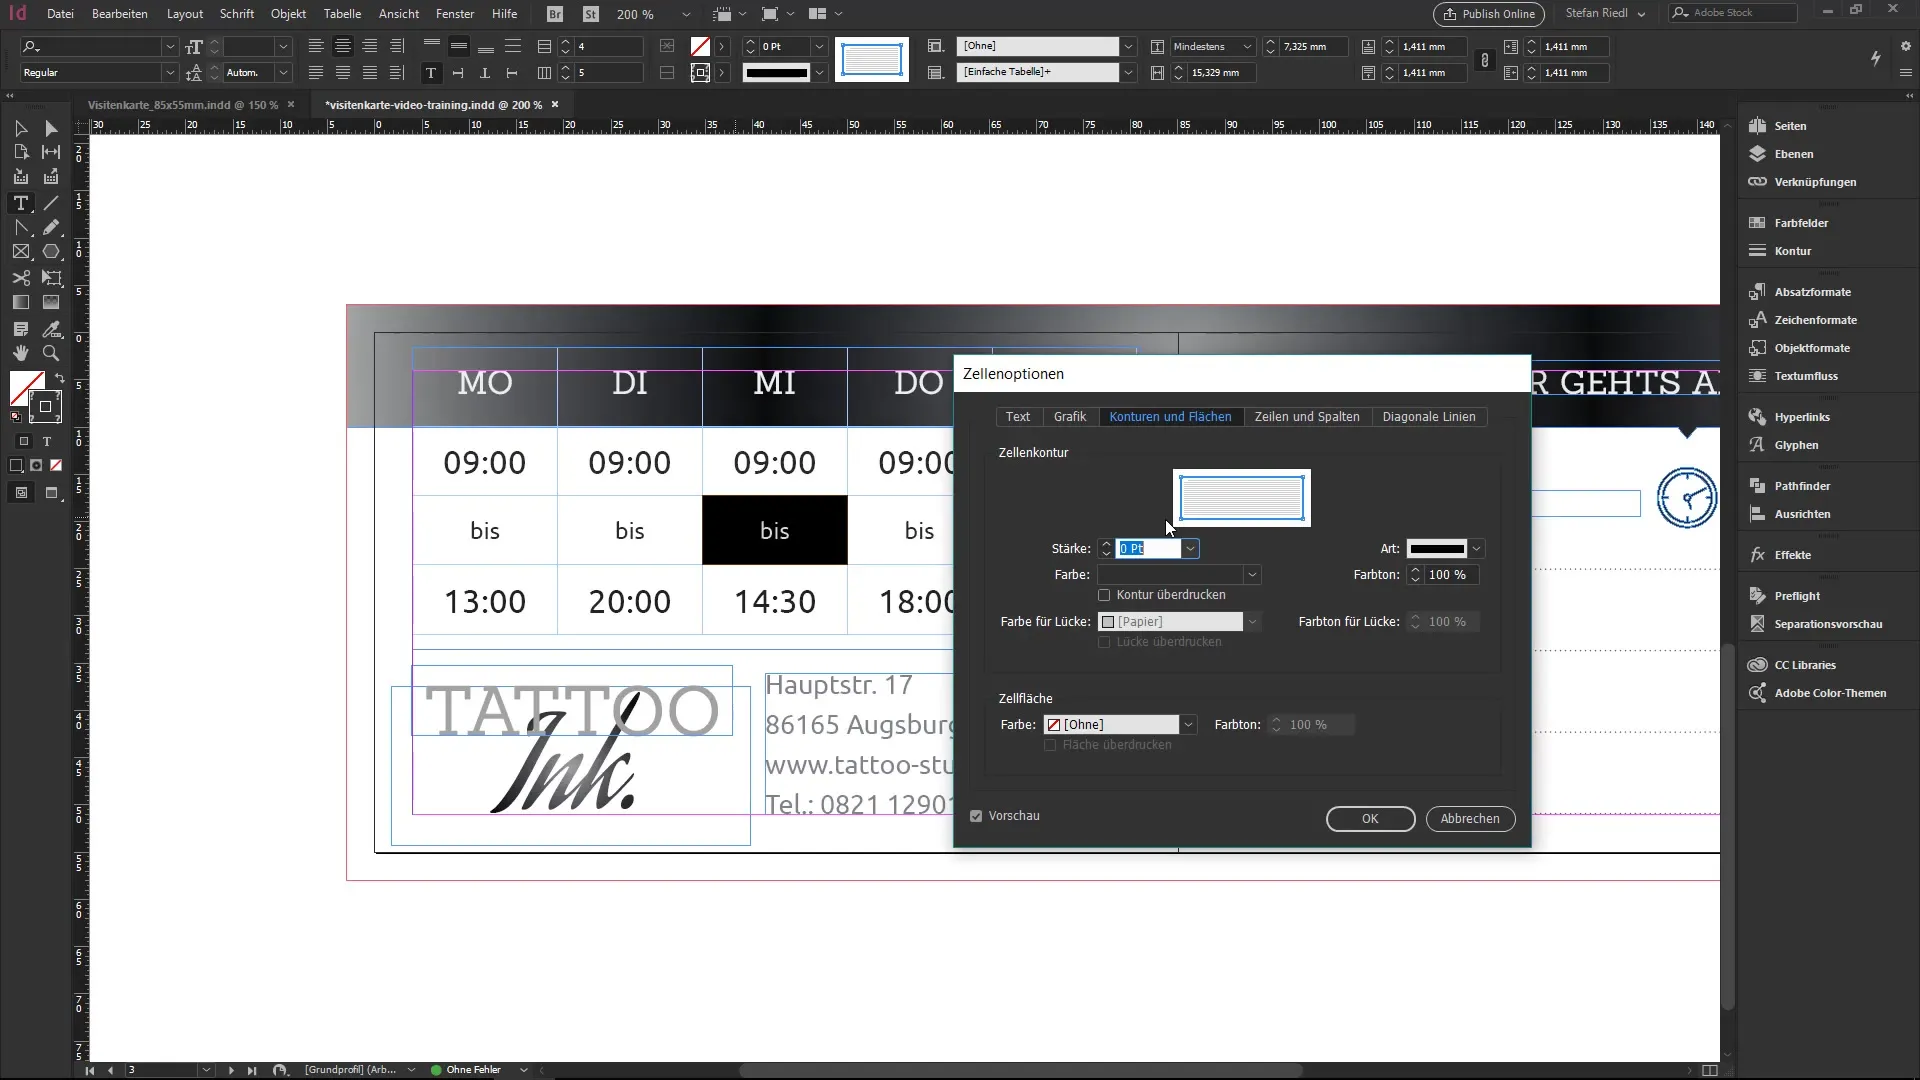Open the zoom level 200 % dropdown
The height and width of the screenshot is (1080, 1920).
[685, 14]
